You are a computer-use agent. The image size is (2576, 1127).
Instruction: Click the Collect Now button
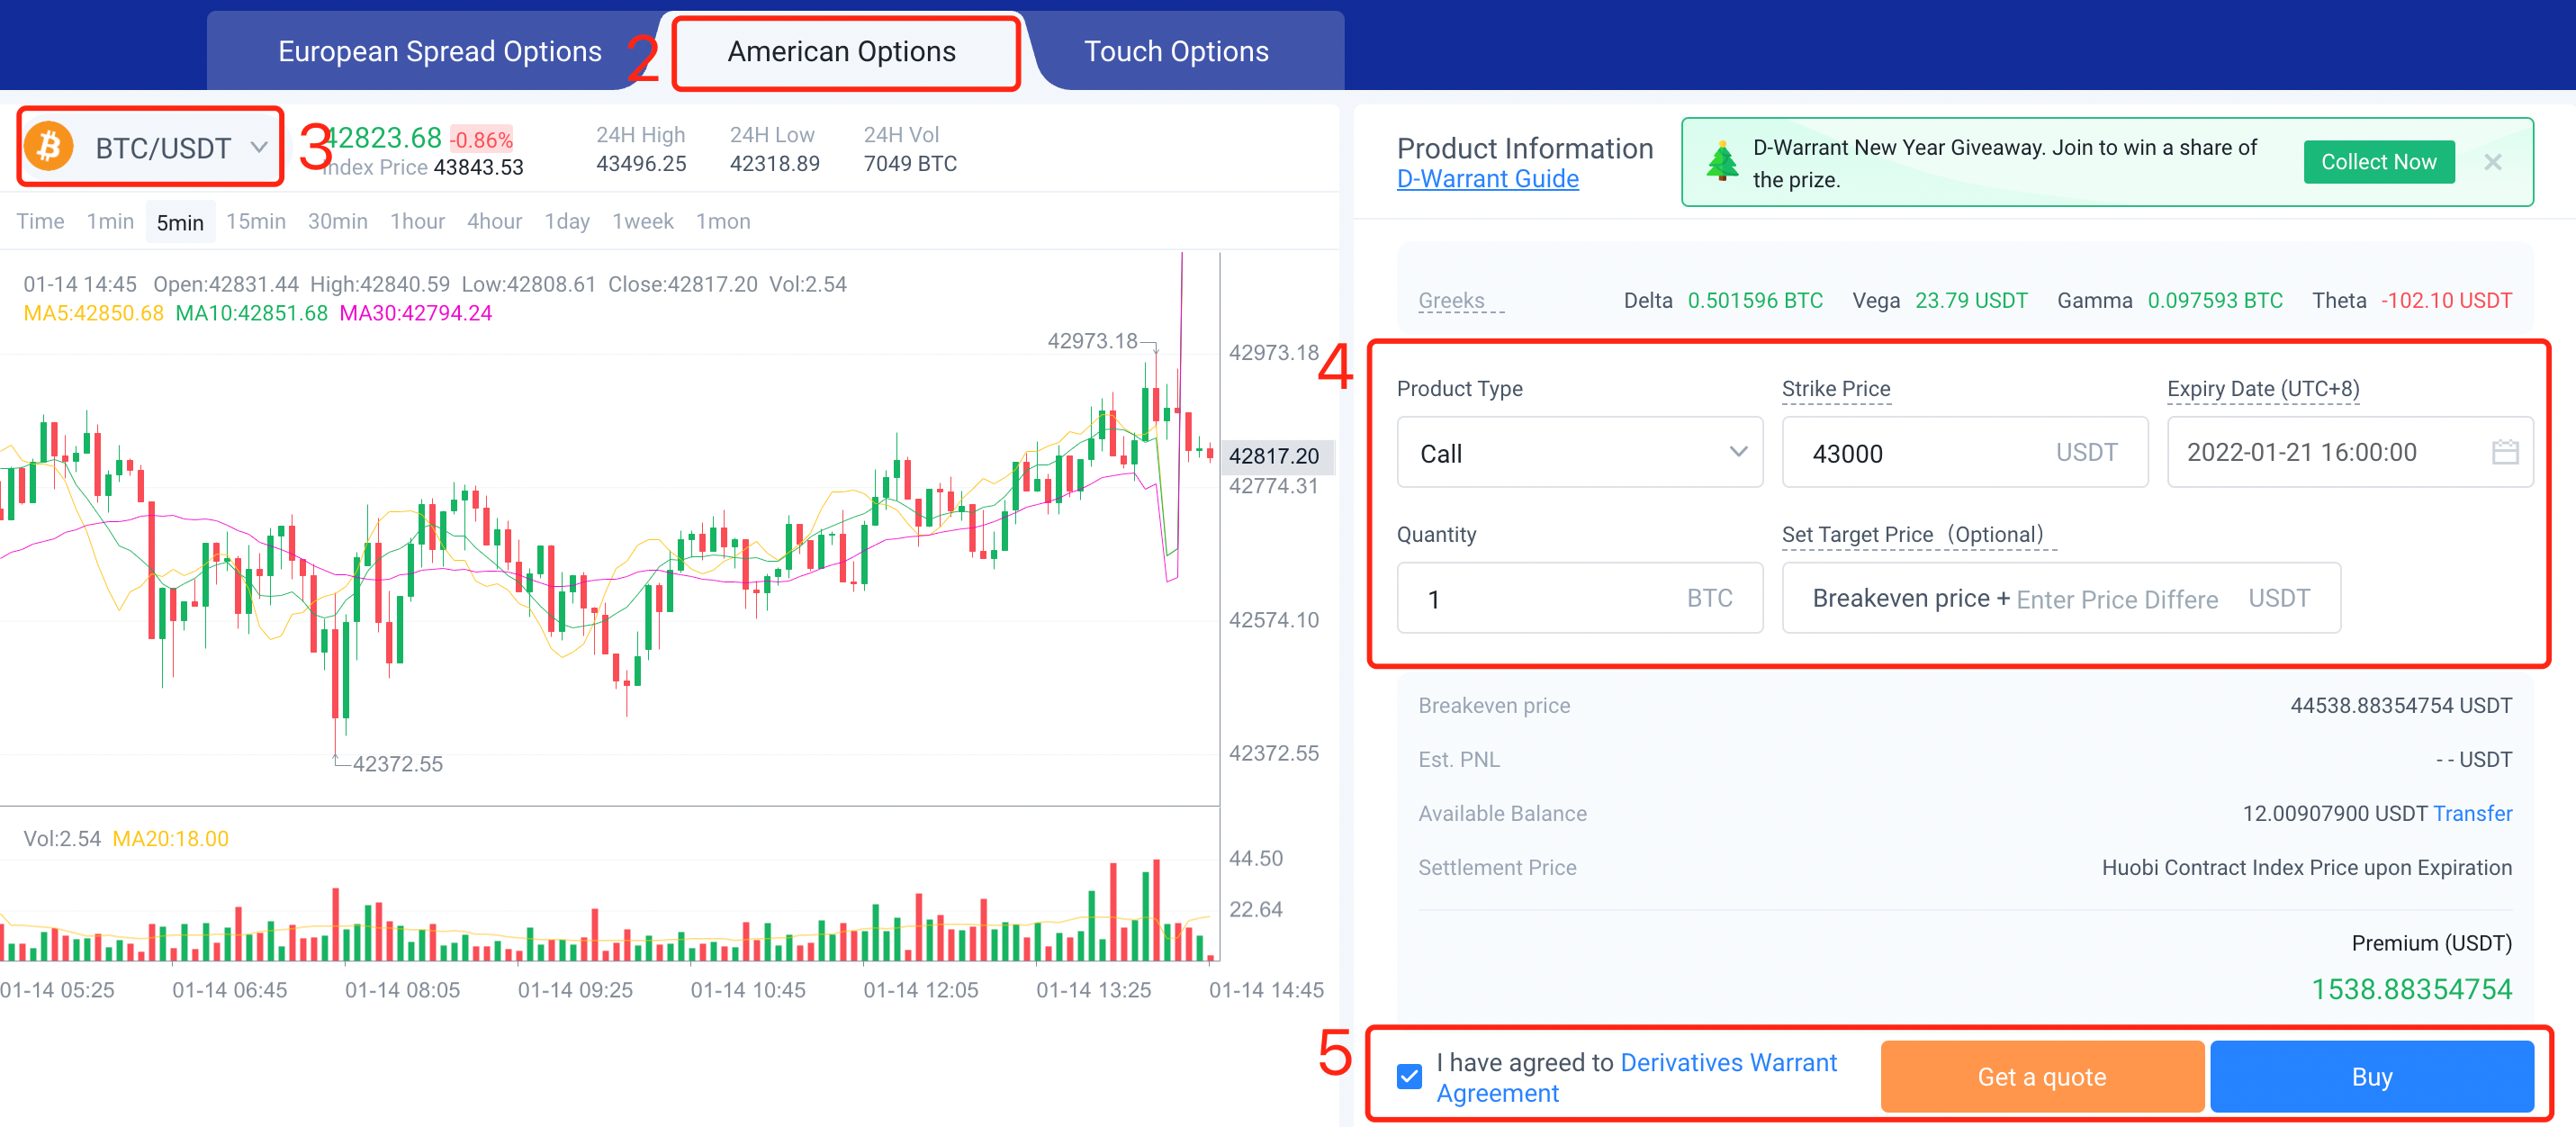(x=2378, y=162)
